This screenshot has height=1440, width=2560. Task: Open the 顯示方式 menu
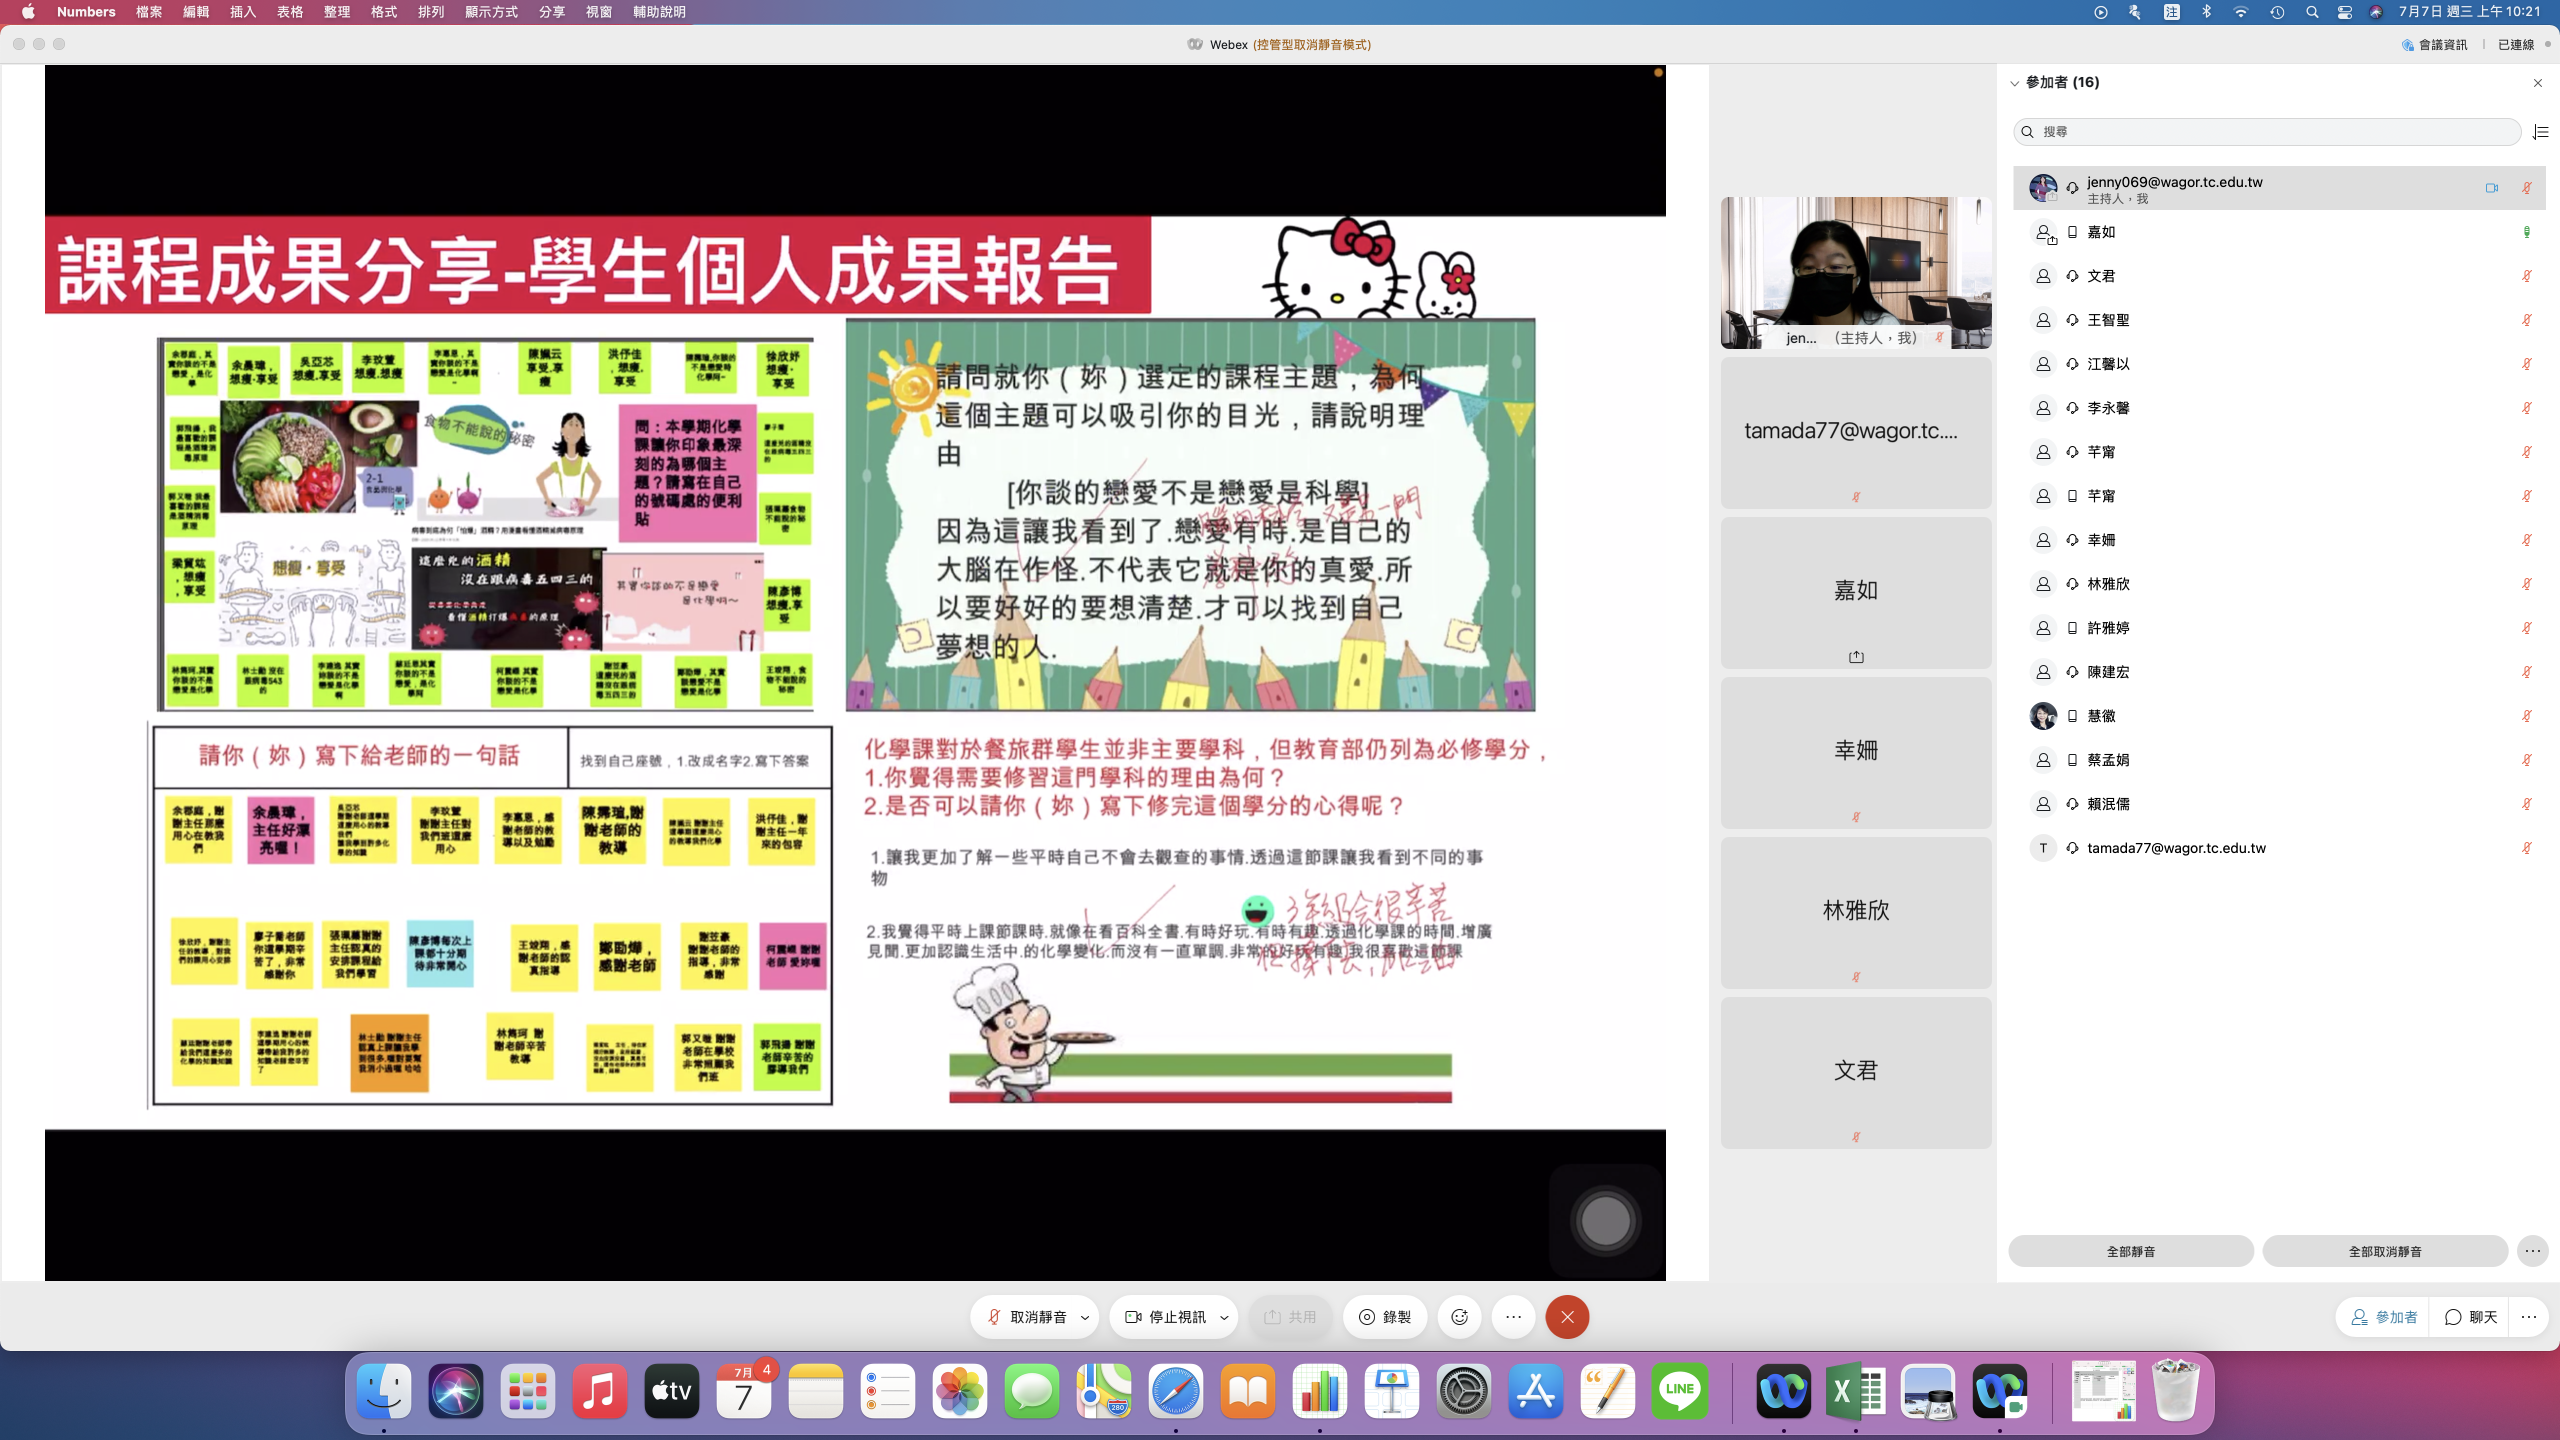tap(491, 12)
